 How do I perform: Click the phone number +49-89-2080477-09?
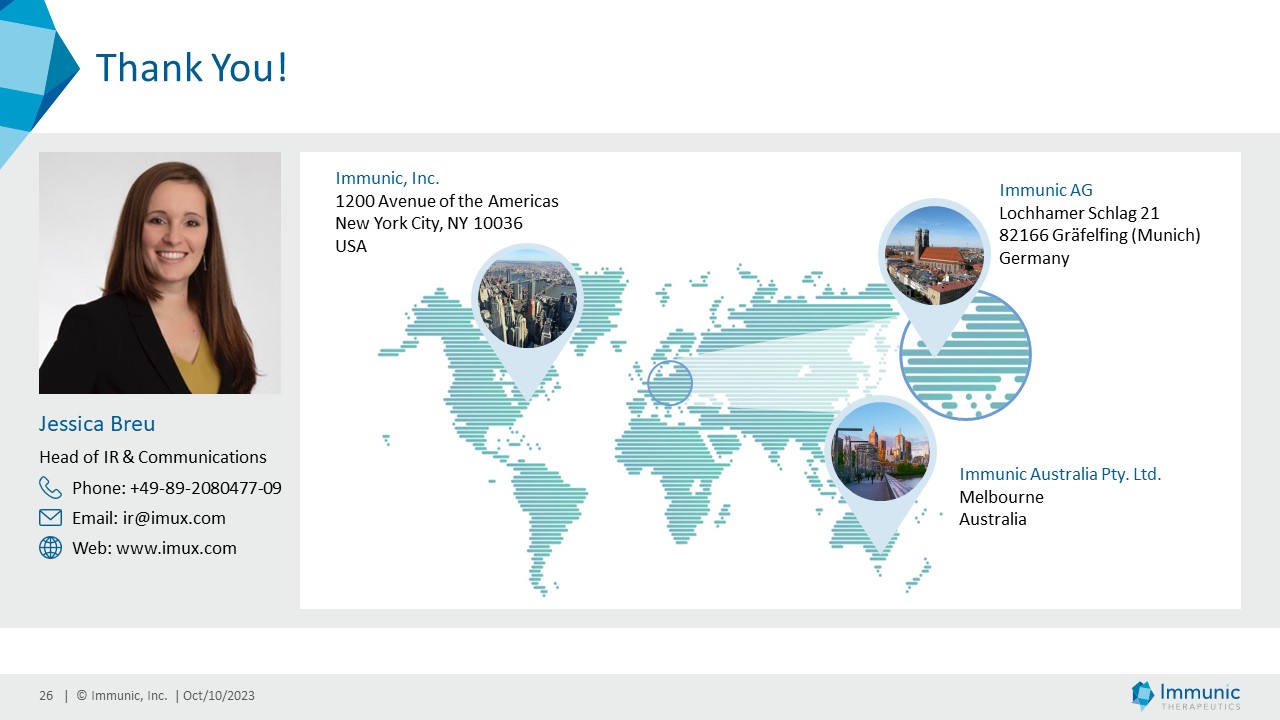[x=205, y=488]
